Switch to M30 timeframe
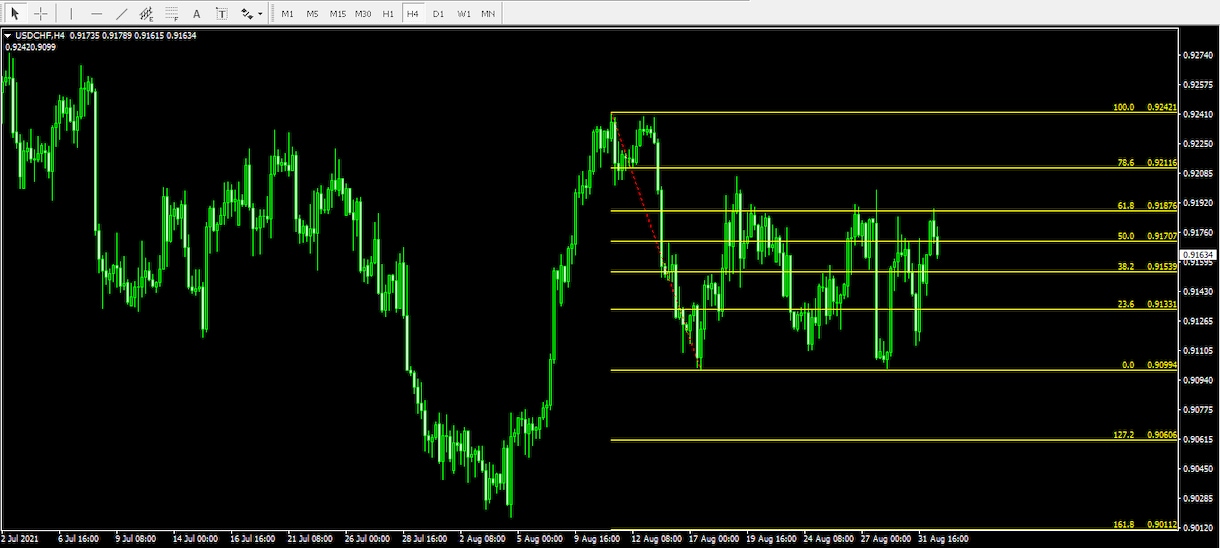The width and height of the screenshot is (1220, 548). click(x=363, y=14)
